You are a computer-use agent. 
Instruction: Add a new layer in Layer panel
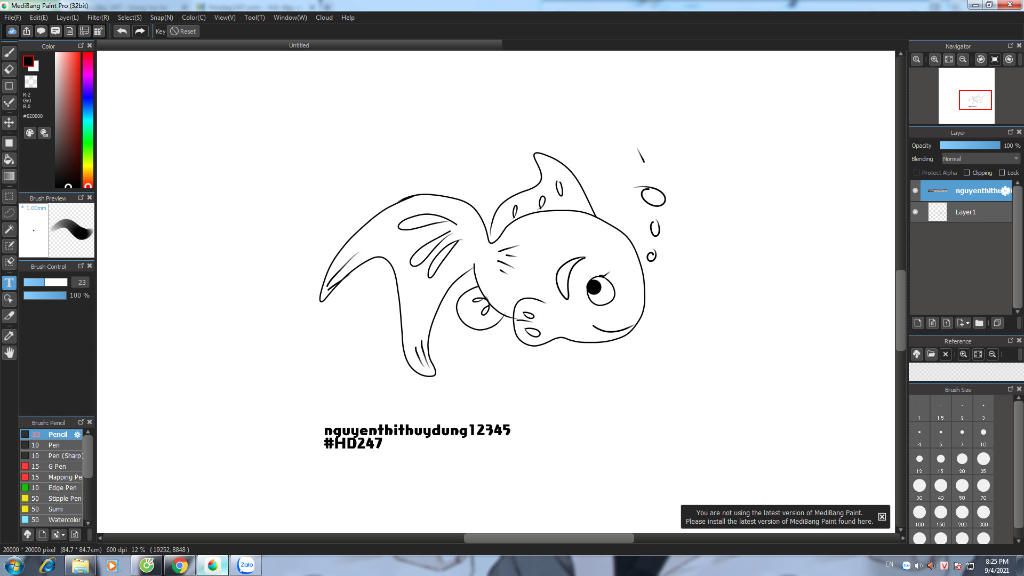click(918, 323)
